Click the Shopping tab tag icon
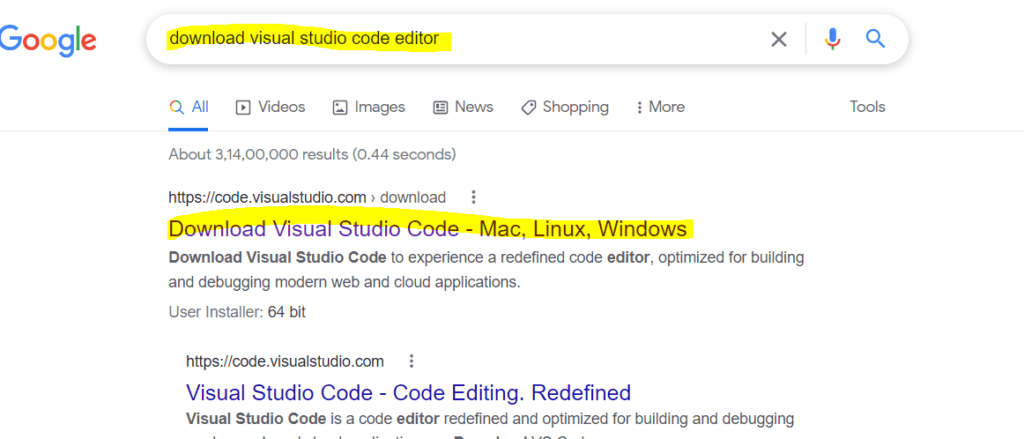 tap(528, 108)
